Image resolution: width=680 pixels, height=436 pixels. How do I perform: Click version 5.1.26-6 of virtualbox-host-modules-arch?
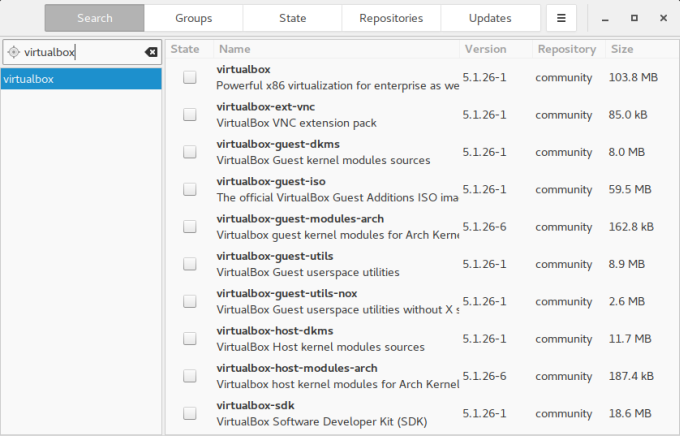(484, 376)
